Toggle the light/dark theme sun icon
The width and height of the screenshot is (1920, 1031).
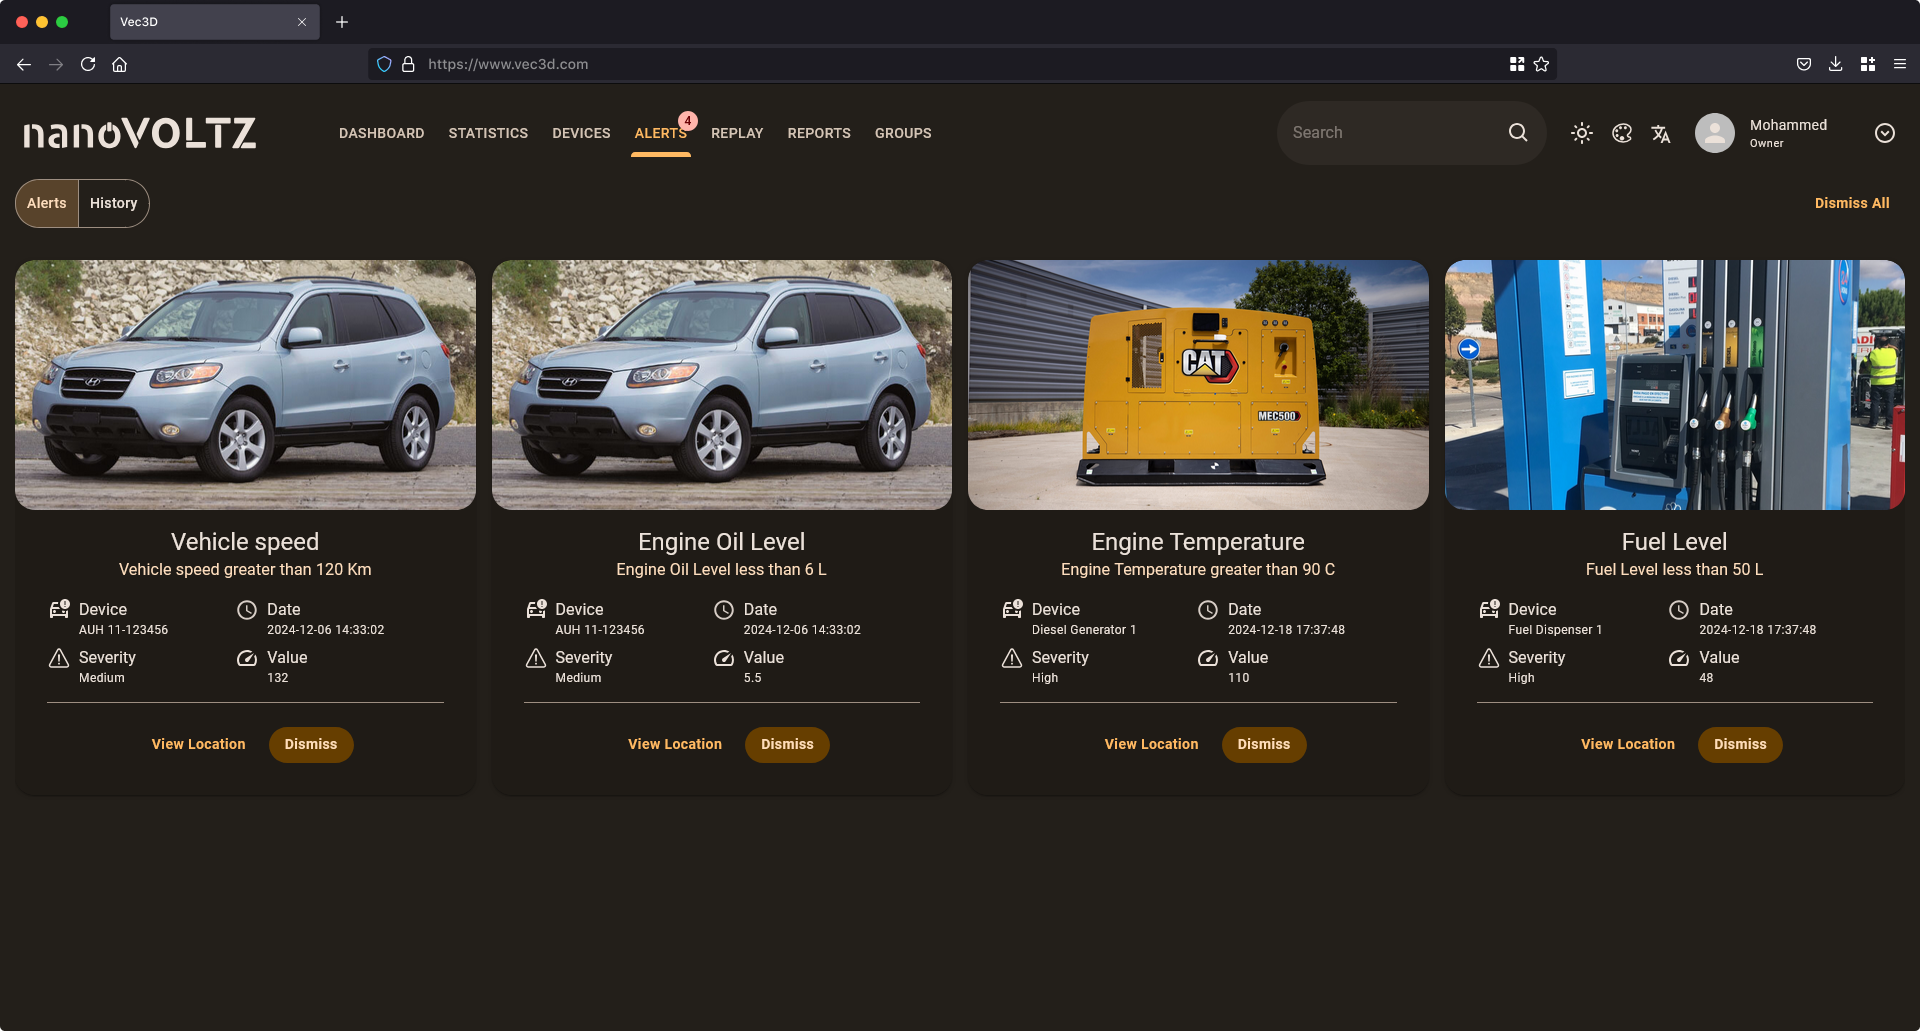pos(1581,133)
